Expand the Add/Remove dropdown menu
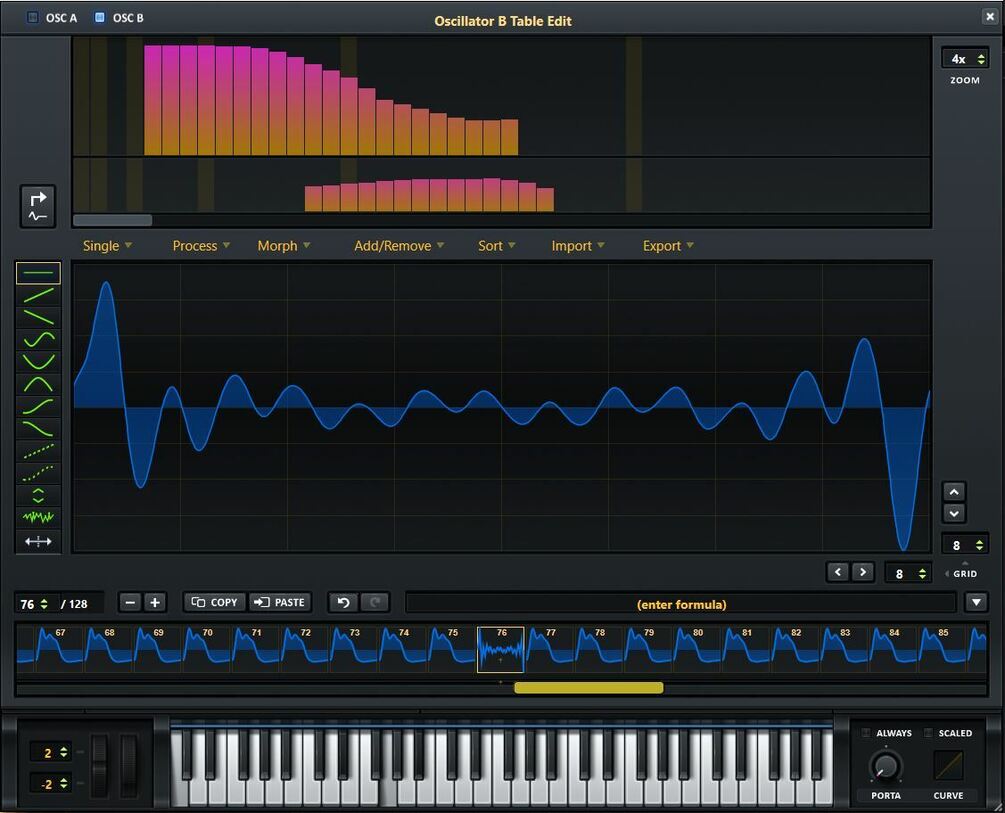The height and width of the screenshot is (813, 1005). (399, 246)
